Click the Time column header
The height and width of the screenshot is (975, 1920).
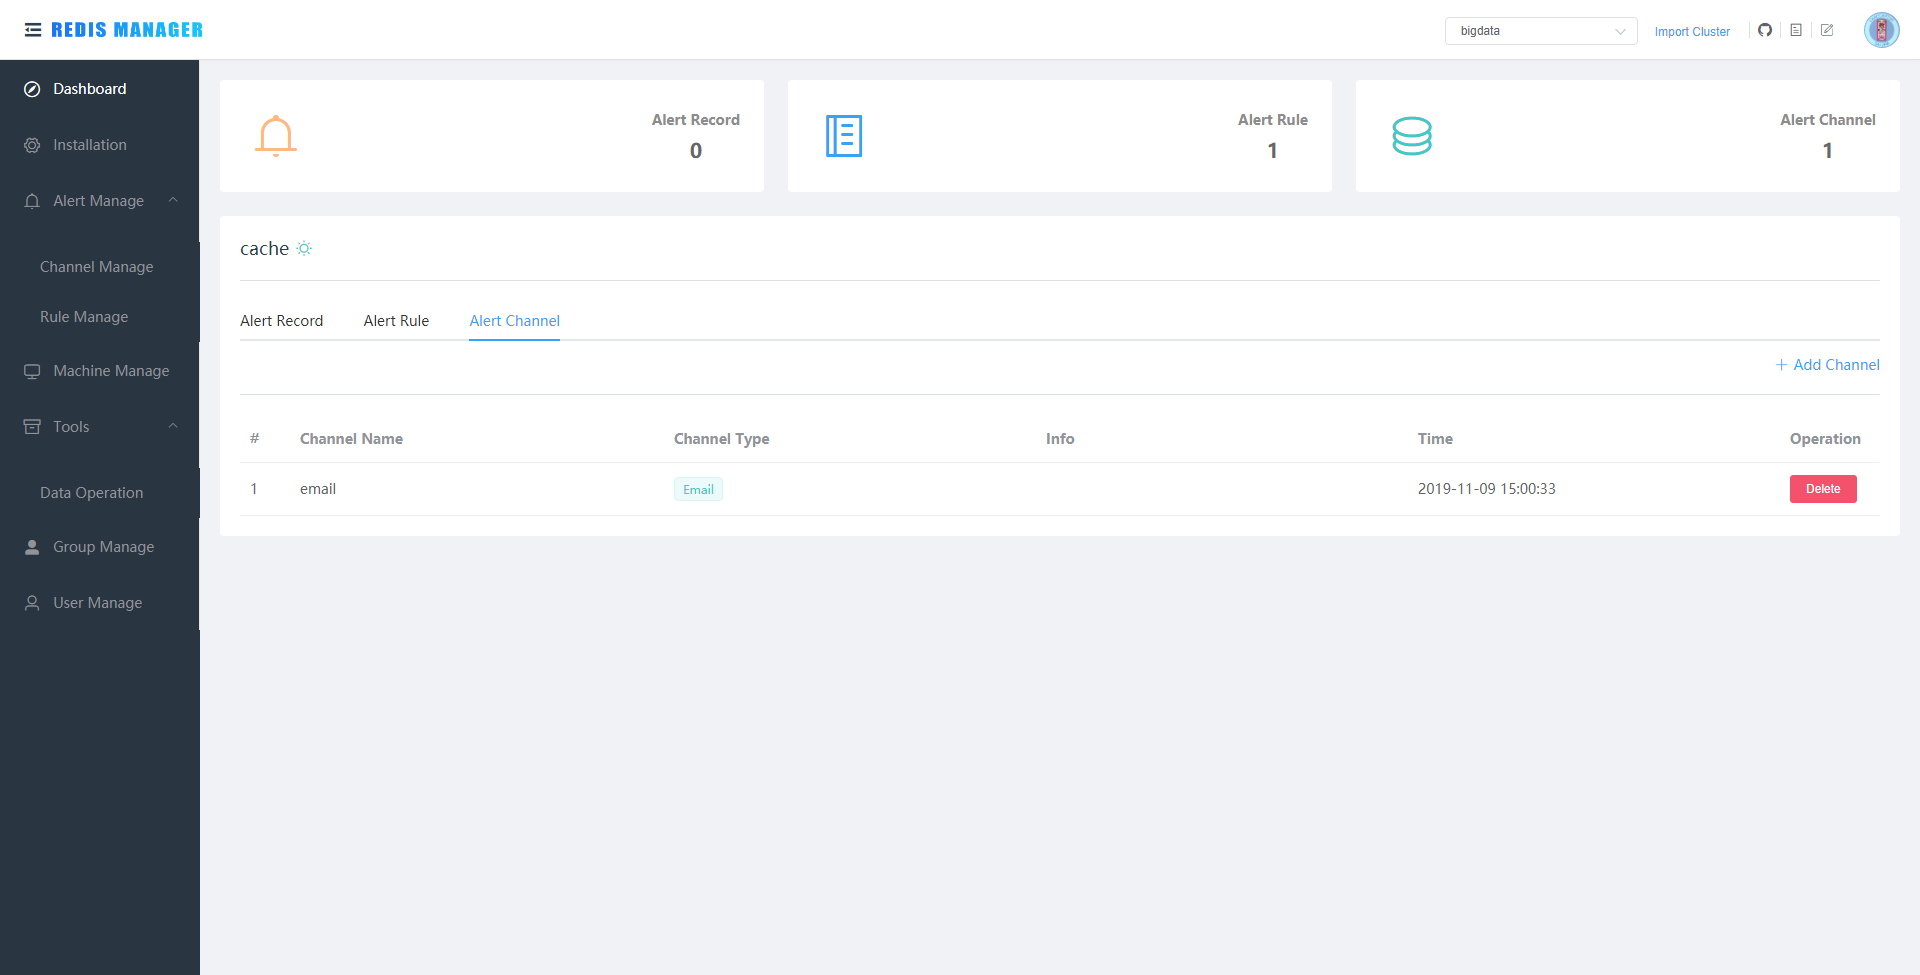1435,439
